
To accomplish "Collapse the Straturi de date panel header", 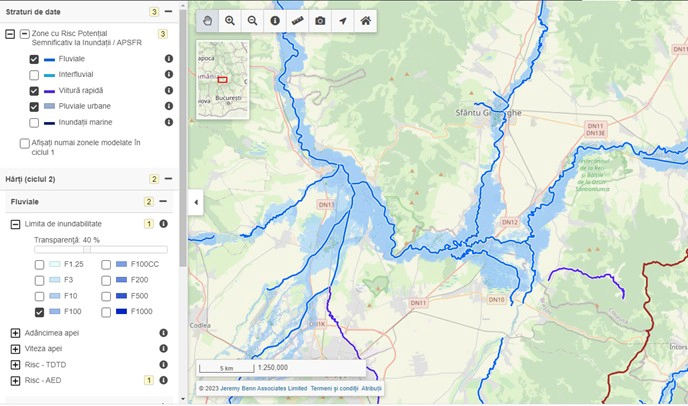I will coord(168,11).
